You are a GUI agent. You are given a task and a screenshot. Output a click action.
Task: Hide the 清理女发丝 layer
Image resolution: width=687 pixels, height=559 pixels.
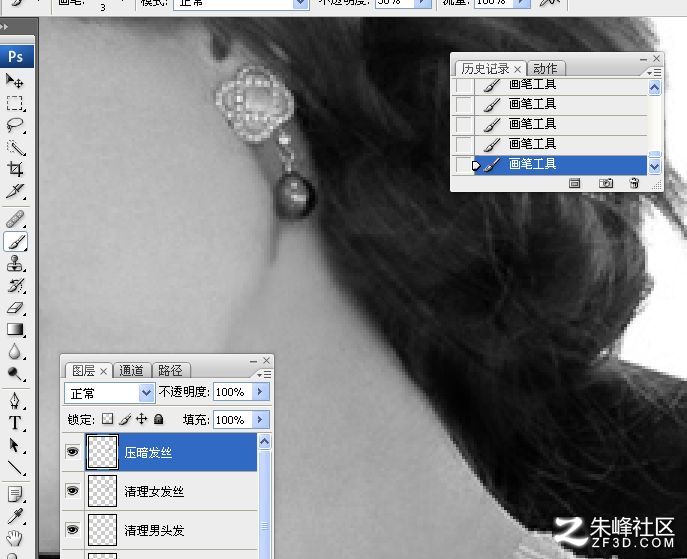72,490
